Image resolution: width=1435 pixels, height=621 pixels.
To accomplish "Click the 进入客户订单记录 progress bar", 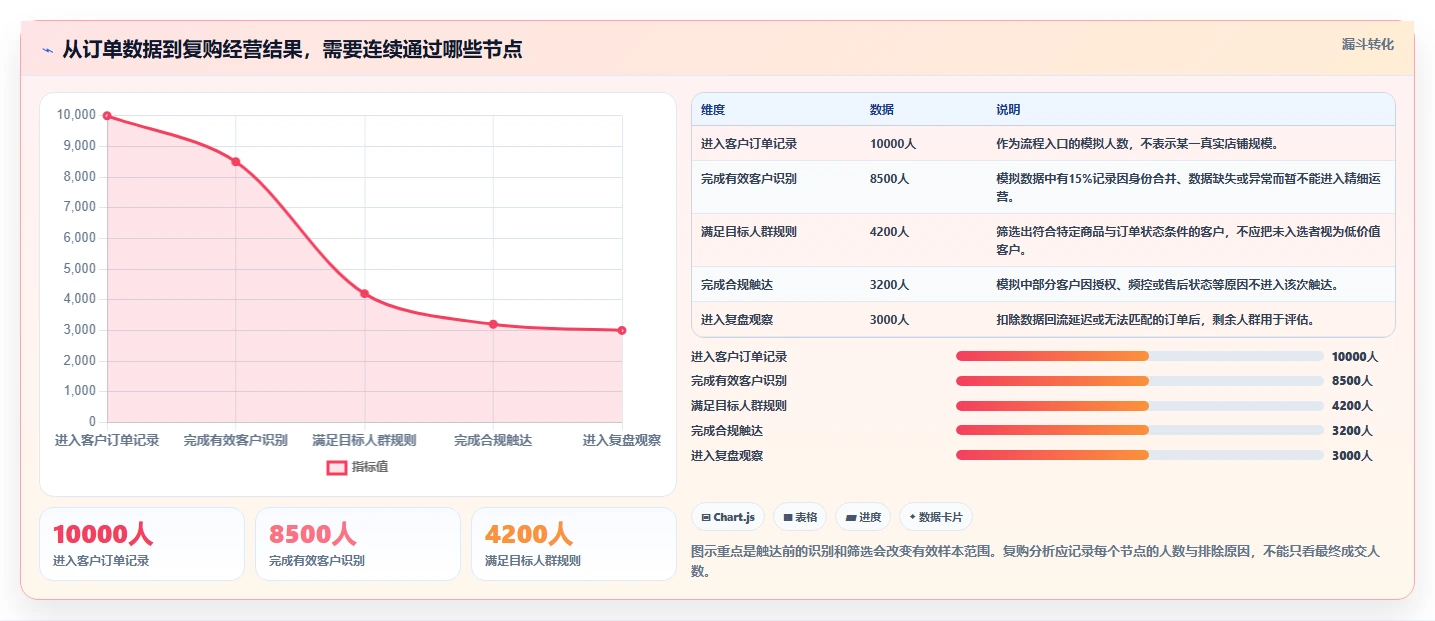I will [1140, 356].
